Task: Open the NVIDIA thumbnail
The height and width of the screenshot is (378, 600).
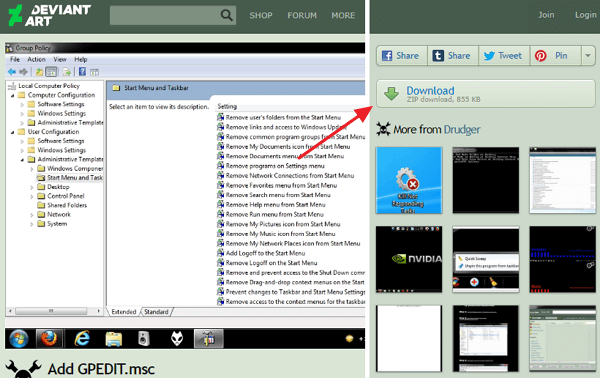Action: 409,259
